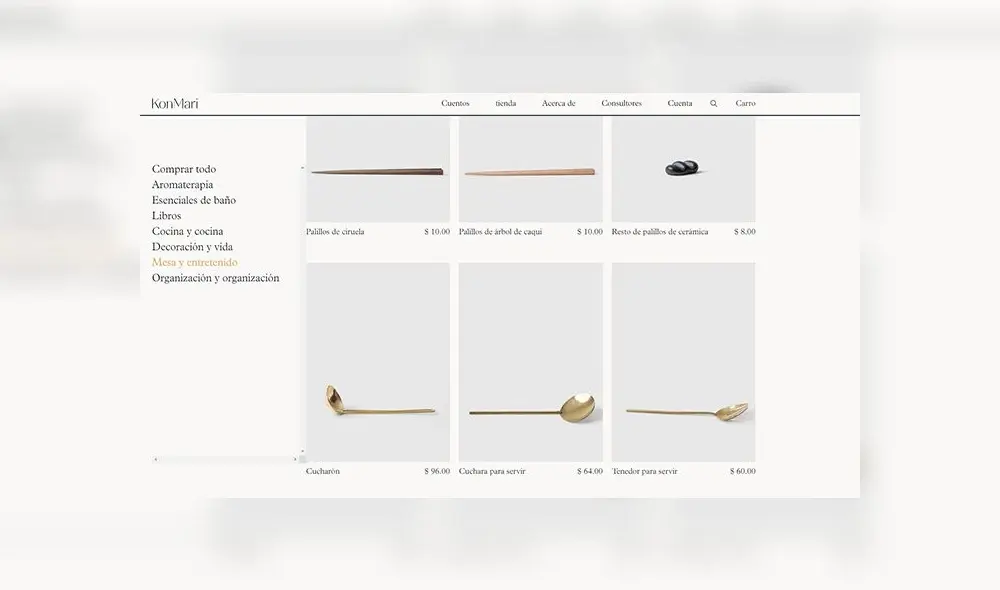Open the Cuentos menu item

(x=455, y=104)
